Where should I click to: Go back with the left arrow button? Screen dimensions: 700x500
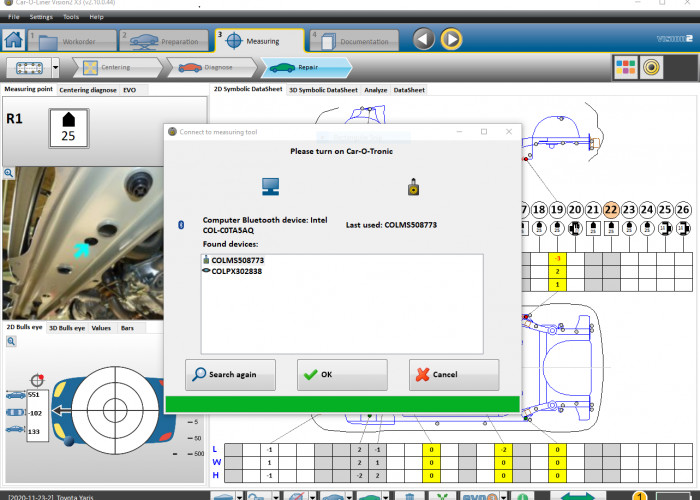coord(423,39)
